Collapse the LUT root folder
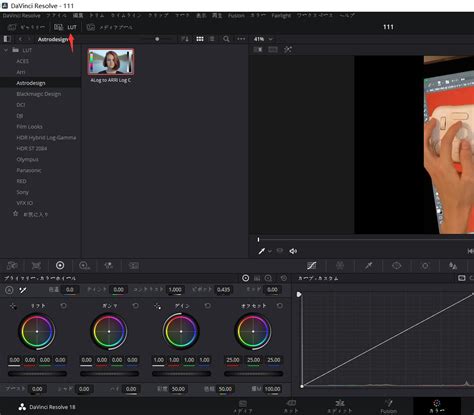The image size is (474, 415). 6,50
